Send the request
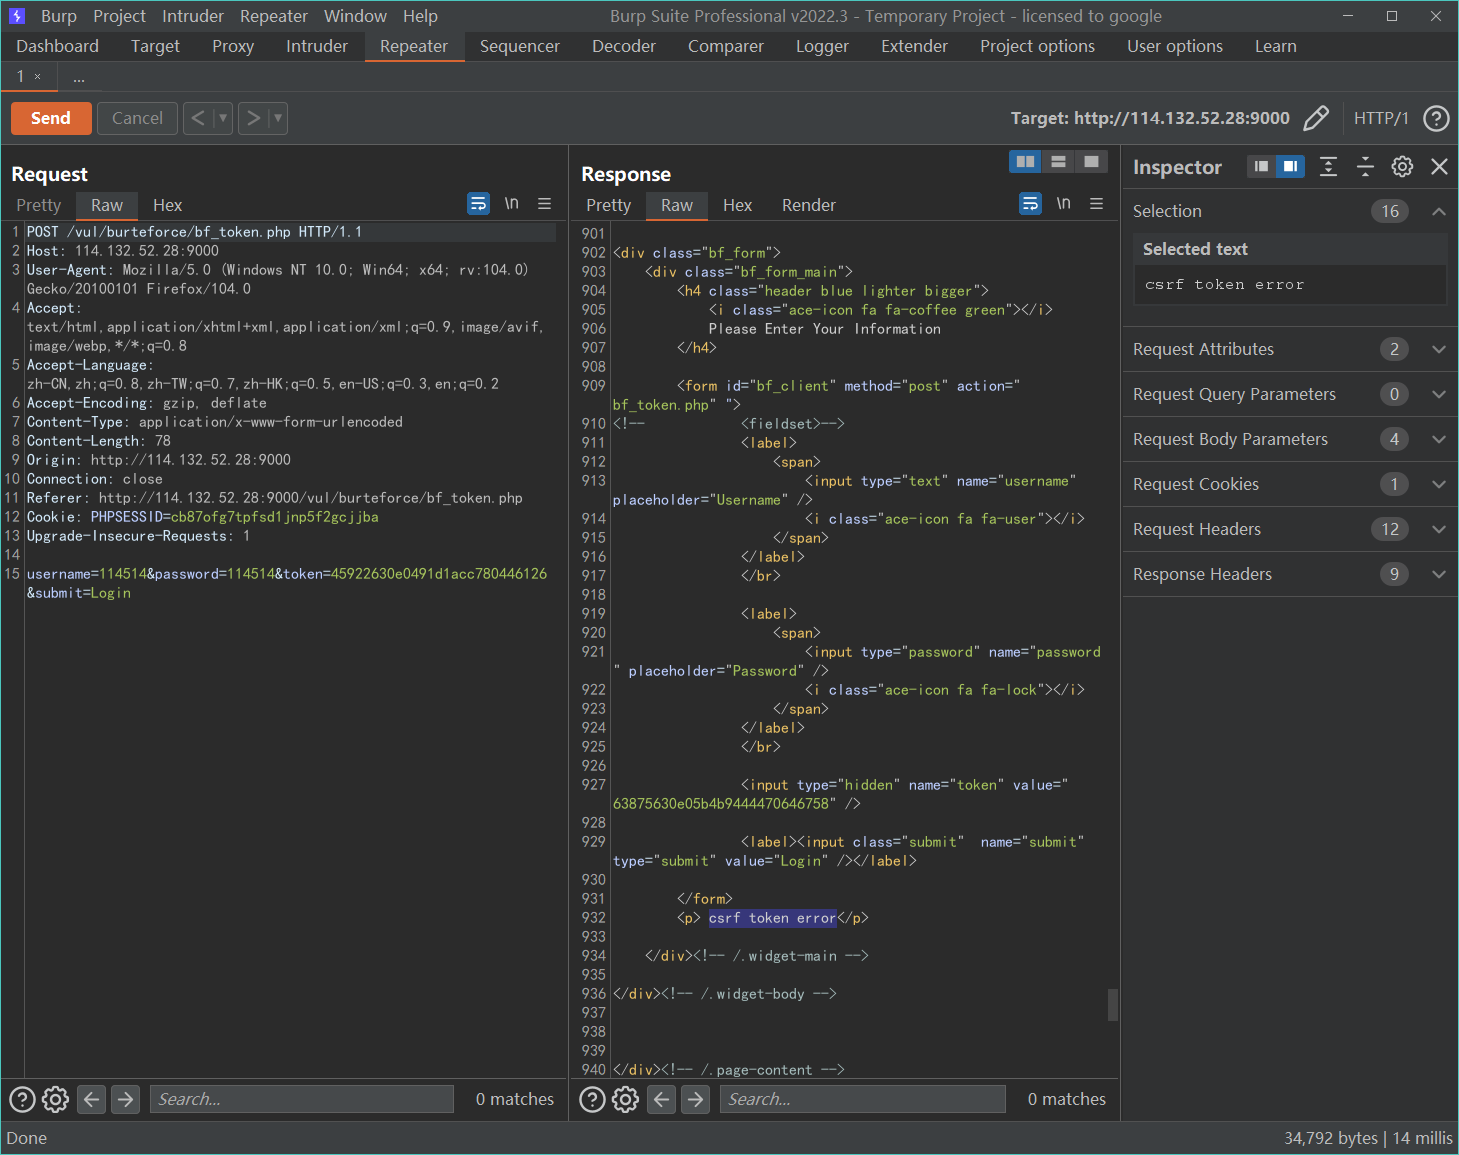The image size is (1459, 1155). tap(51, 118)
